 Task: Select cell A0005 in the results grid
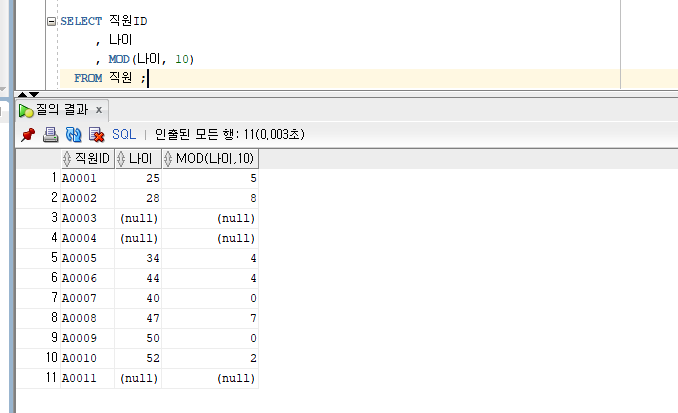tap(87, 258)
